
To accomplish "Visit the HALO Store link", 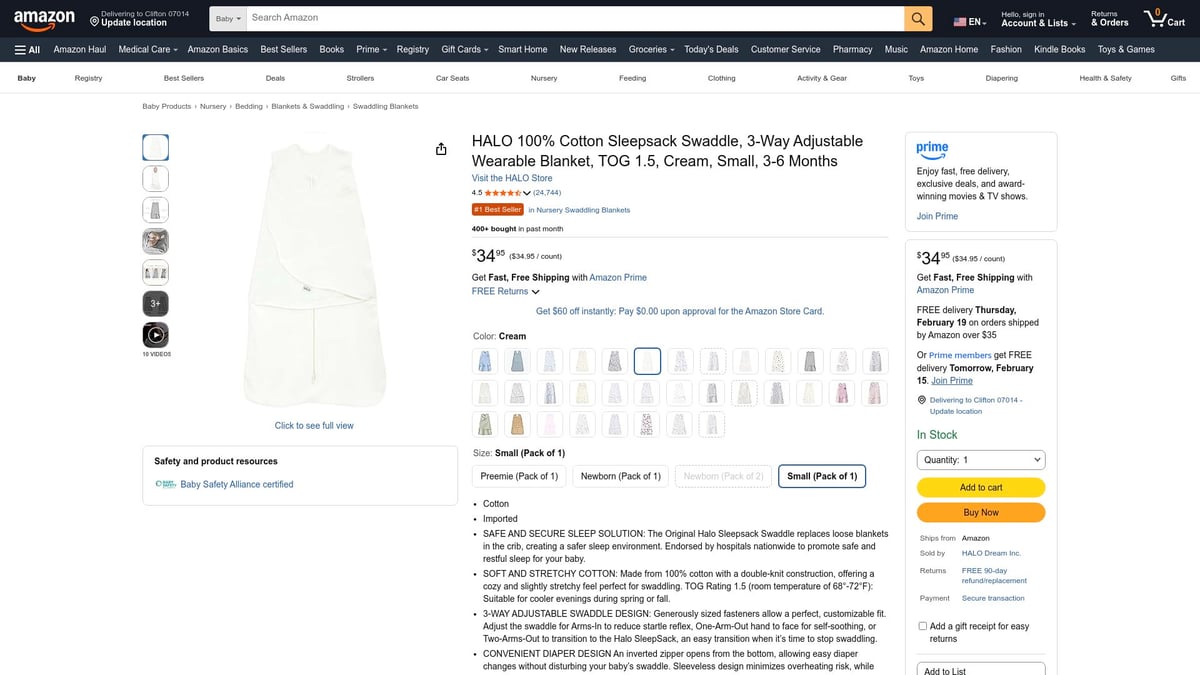I will [x=512, y=178].
